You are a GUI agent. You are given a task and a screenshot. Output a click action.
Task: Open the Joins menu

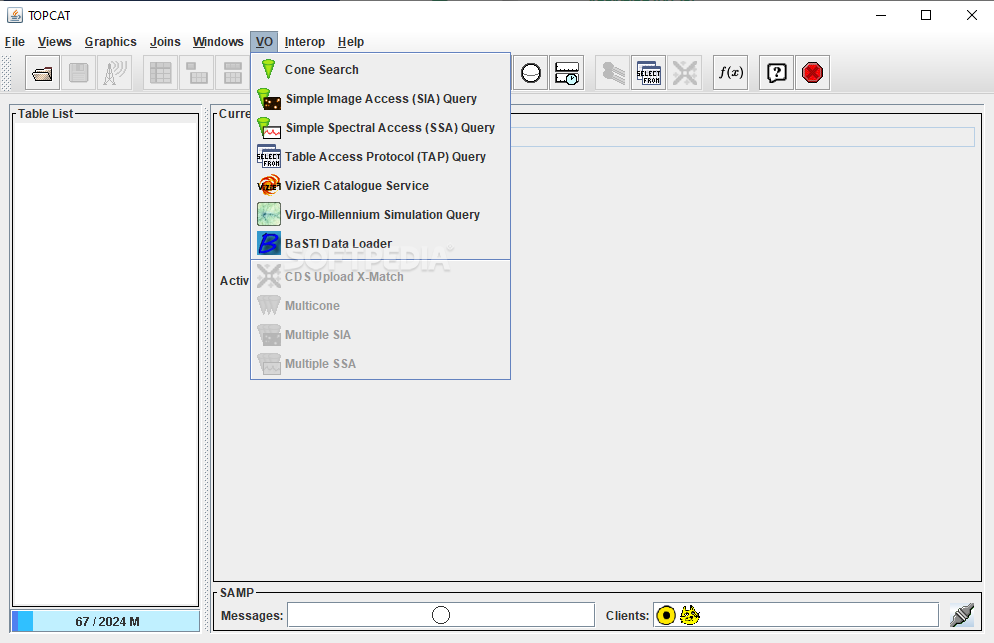click(x=165, y=42)
